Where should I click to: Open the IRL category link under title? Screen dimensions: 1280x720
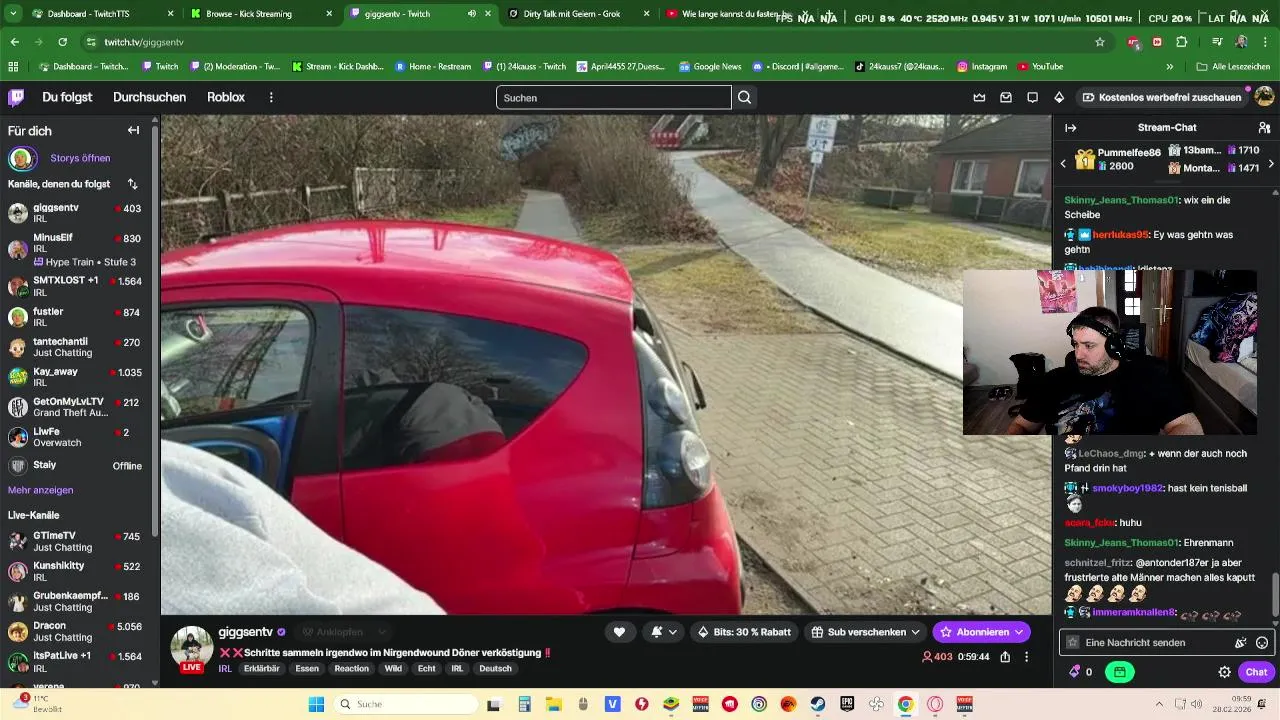(225, 669)
